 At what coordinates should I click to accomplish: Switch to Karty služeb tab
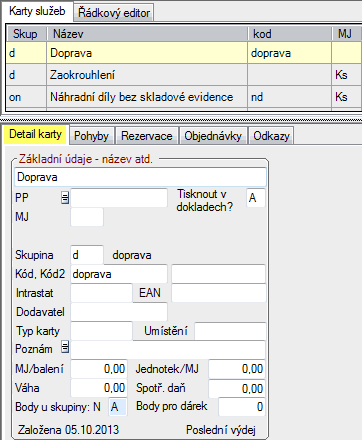click(37, 11)
